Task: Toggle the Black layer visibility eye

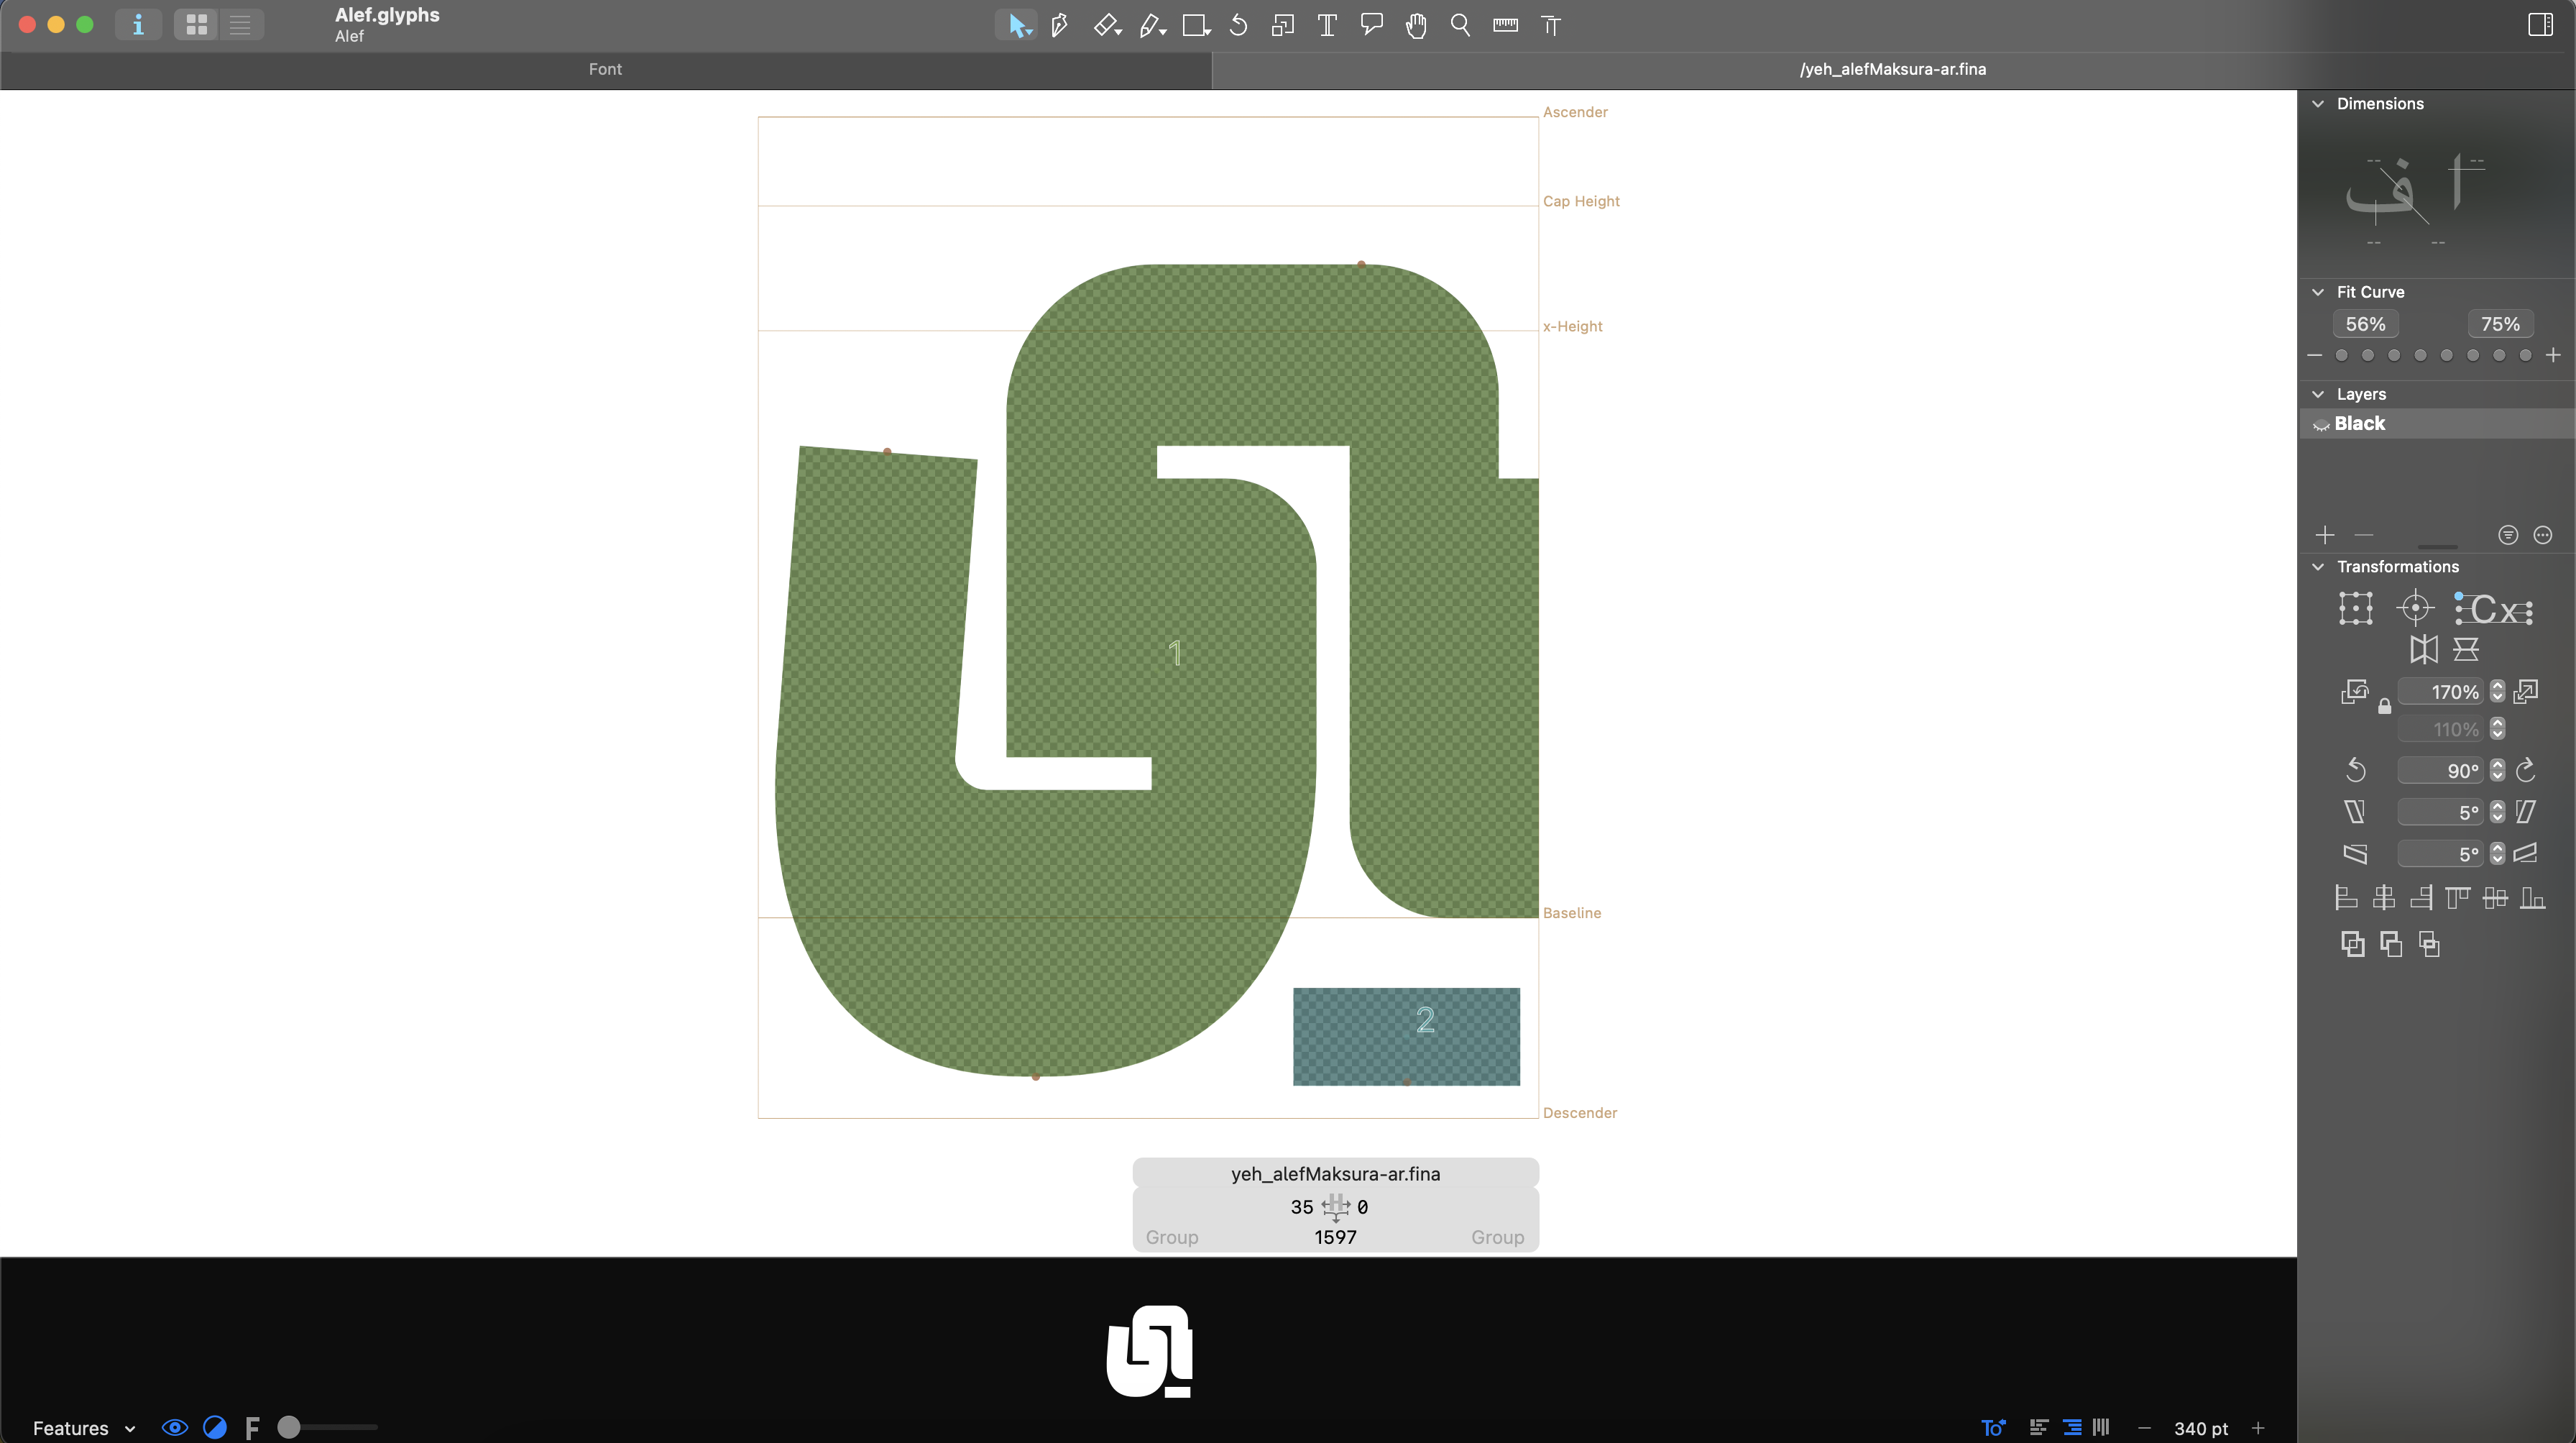Action: tap(2321, 425)
